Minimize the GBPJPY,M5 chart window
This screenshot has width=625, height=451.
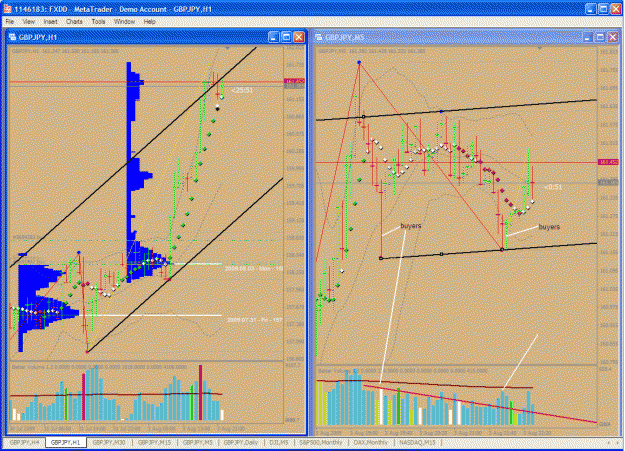pos(588,37)
